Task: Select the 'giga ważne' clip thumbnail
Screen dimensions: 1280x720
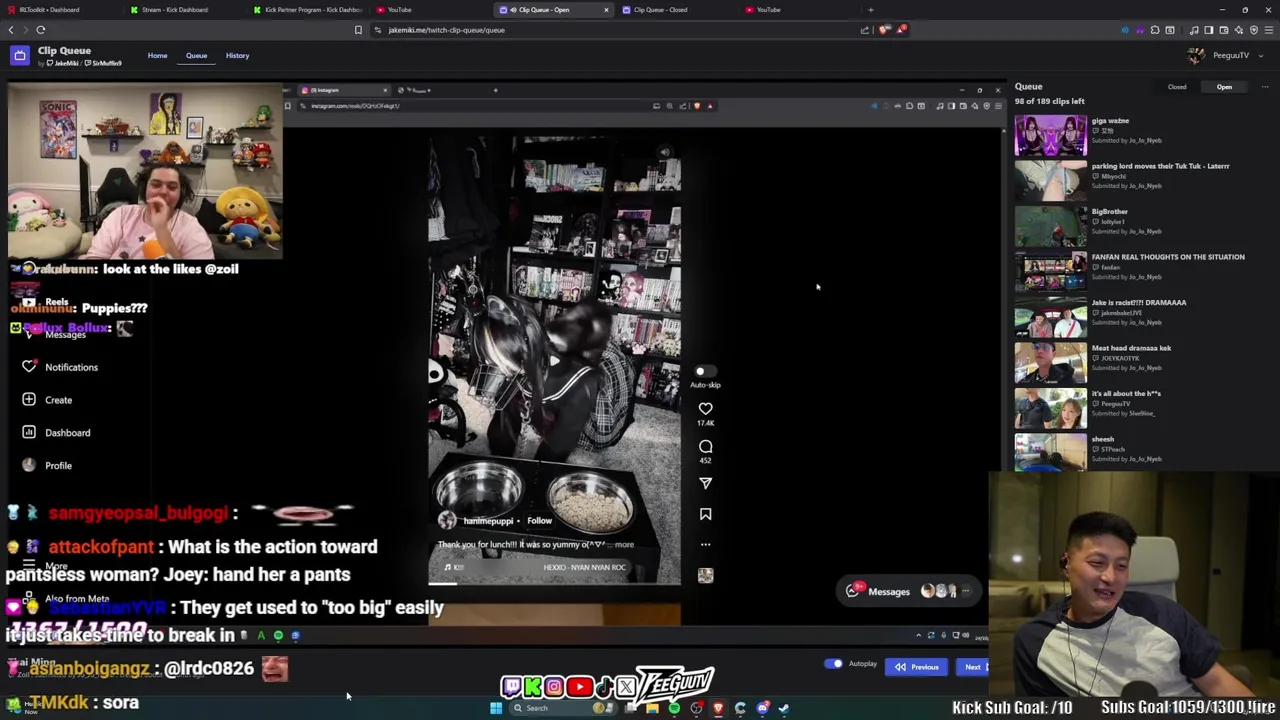Action: tap(1050, 135)
